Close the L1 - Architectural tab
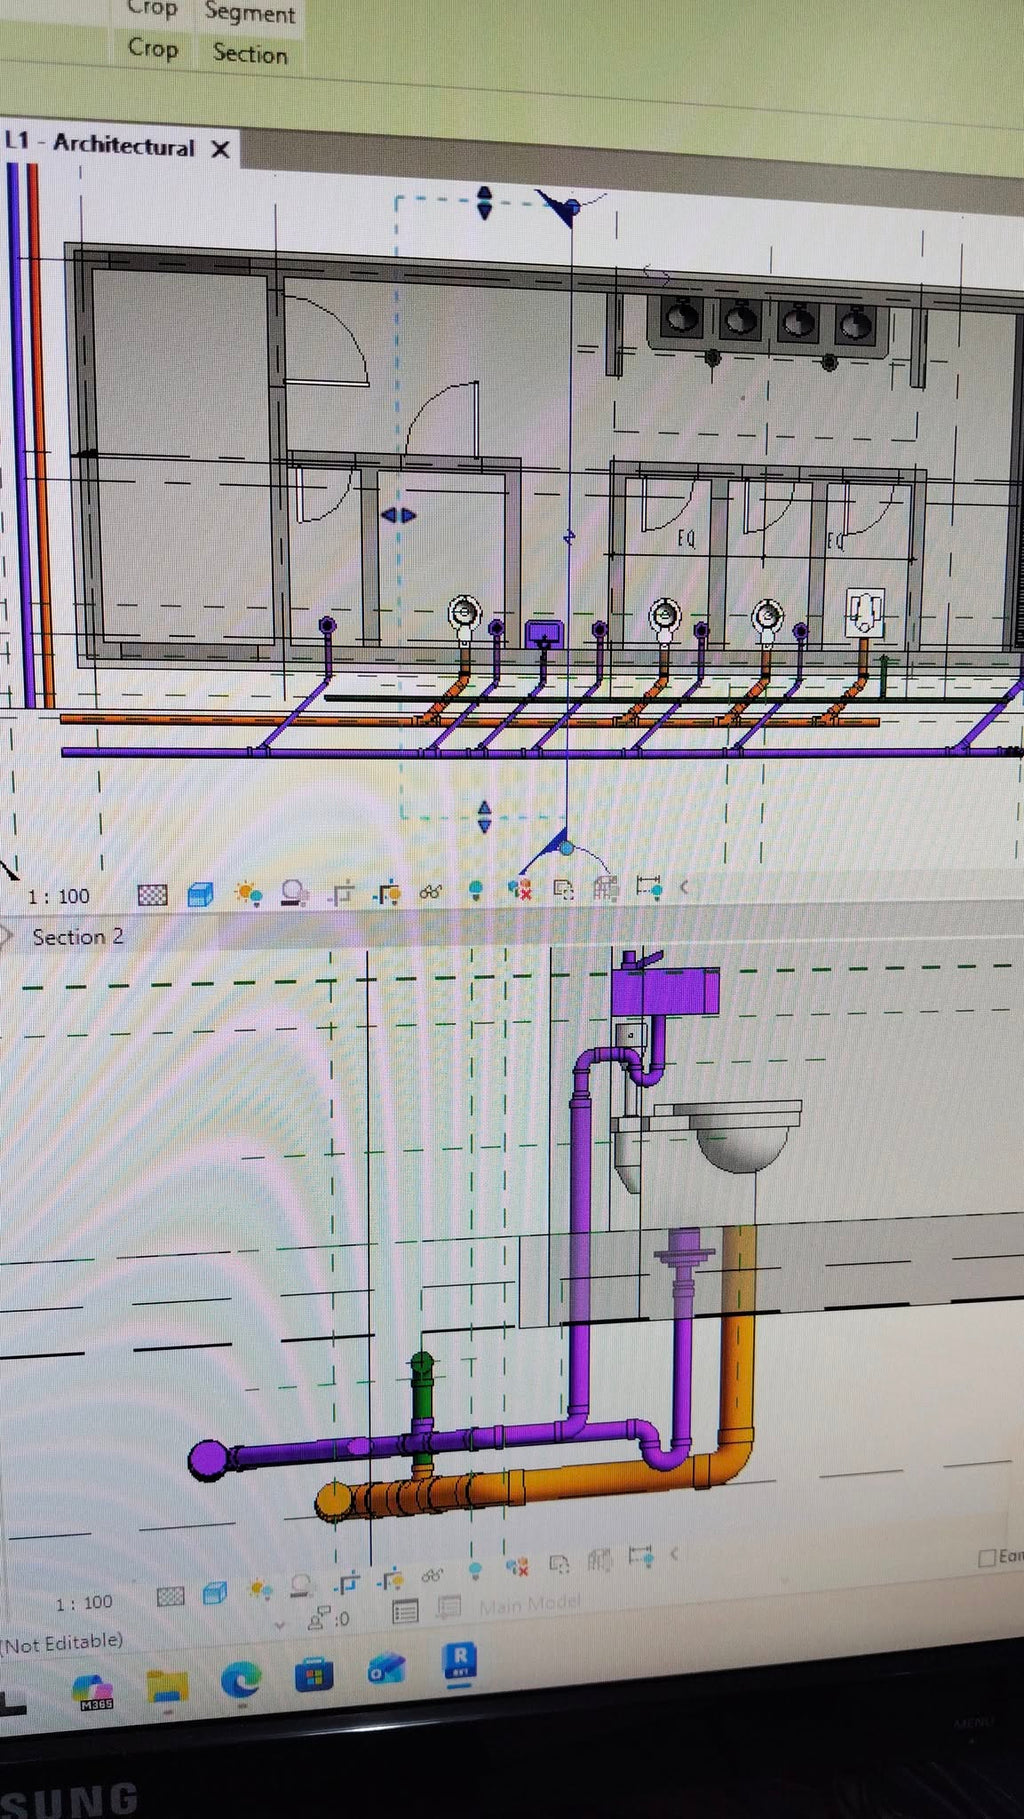1024x1819 pixels. (x=221, y=149)
